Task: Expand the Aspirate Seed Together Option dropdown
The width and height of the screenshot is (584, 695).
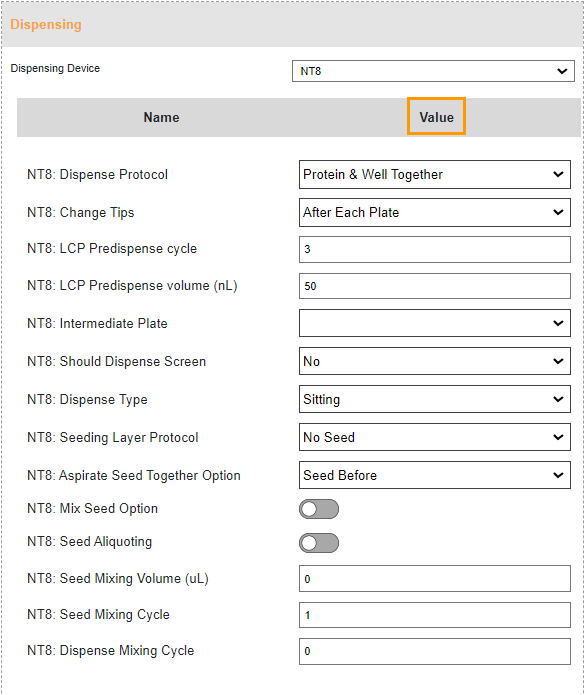Action: [x=435, y=475]
